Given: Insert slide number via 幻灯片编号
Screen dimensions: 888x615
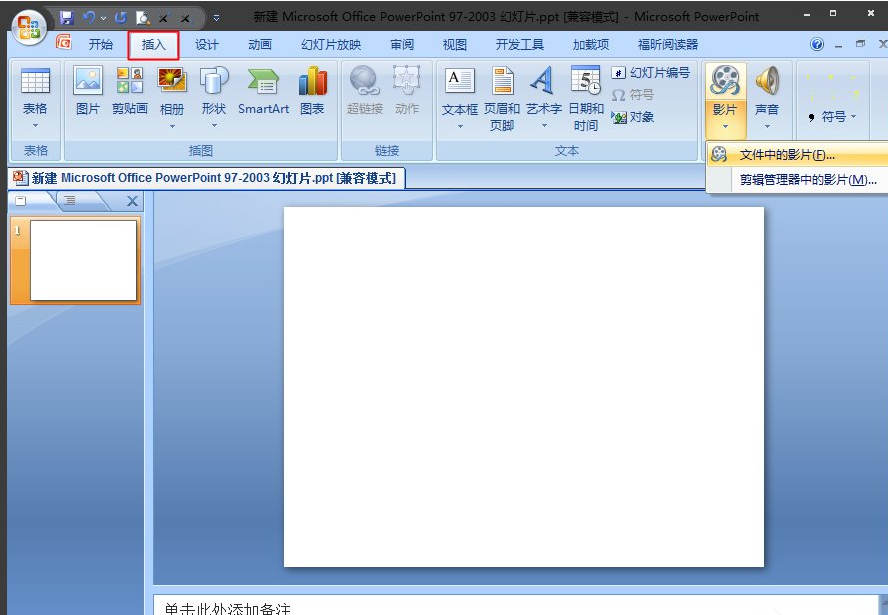Looking at the screenshot, I should 651,72.
